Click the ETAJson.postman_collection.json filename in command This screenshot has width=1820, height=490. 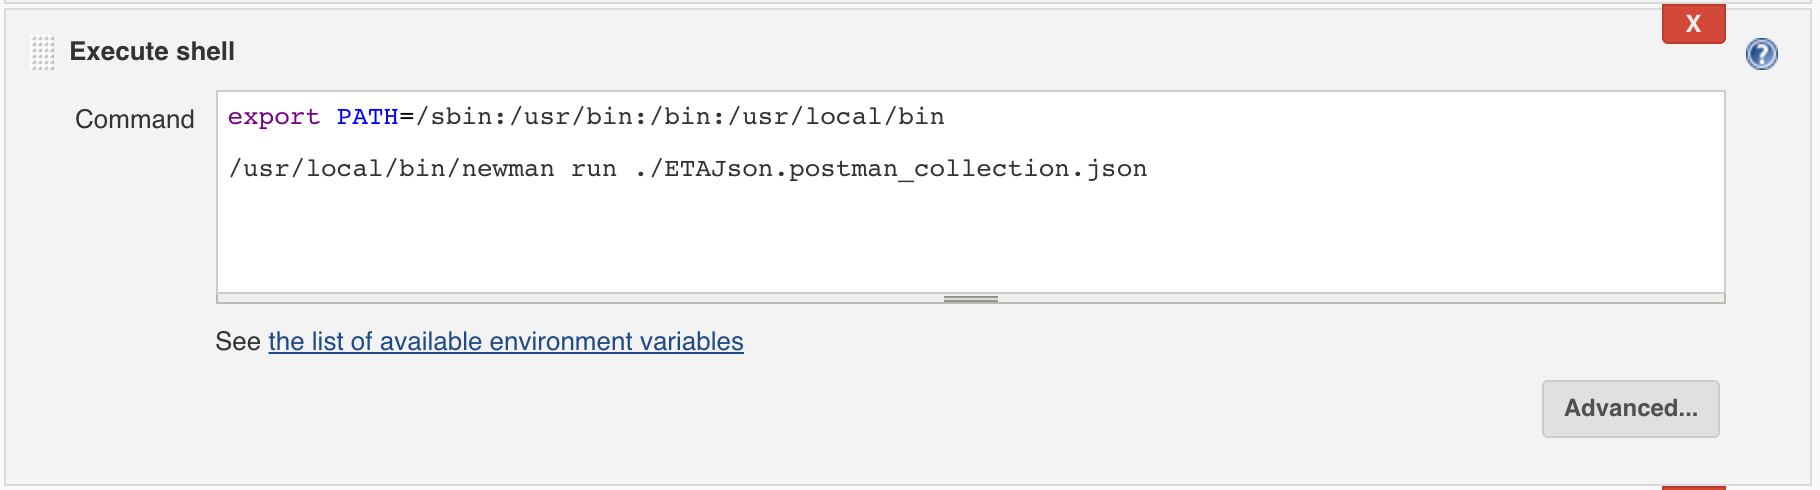(x=906, y=169)
